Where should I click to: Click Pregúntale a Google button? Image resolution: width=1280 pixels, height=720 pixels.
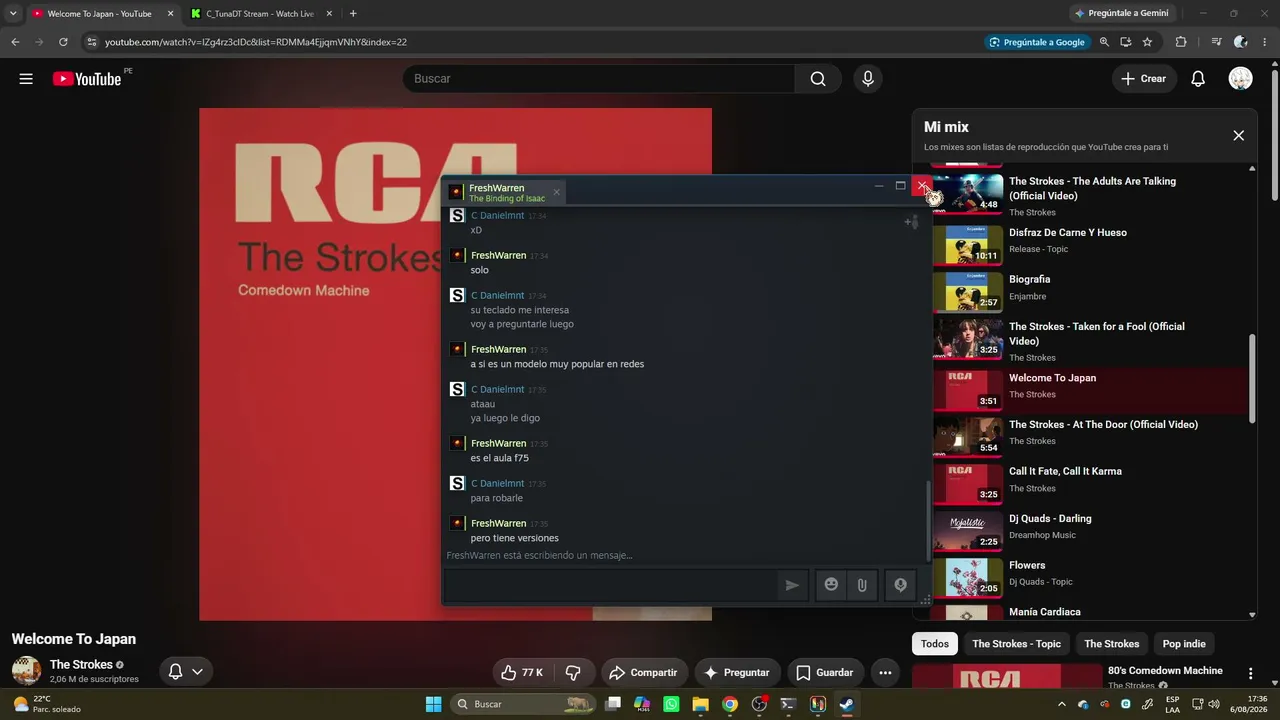(1036, 42)
